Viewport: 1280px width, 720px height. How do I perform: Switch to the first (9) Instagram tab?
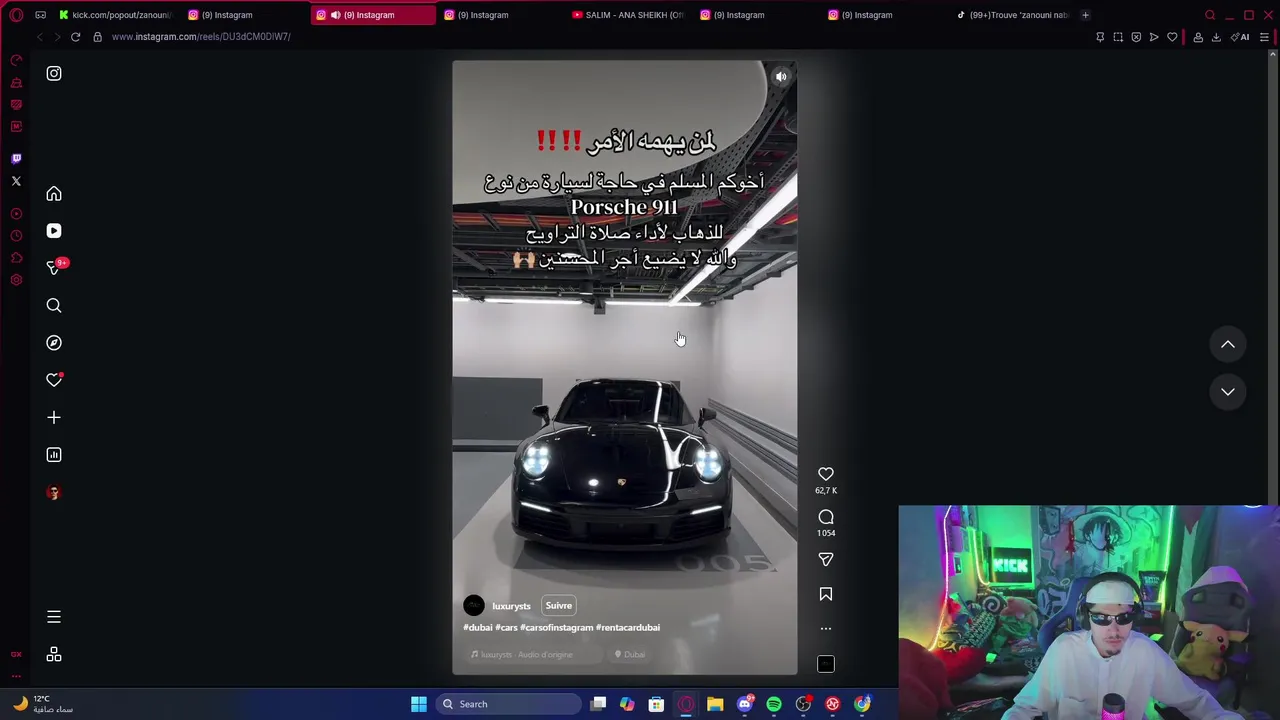244,15
